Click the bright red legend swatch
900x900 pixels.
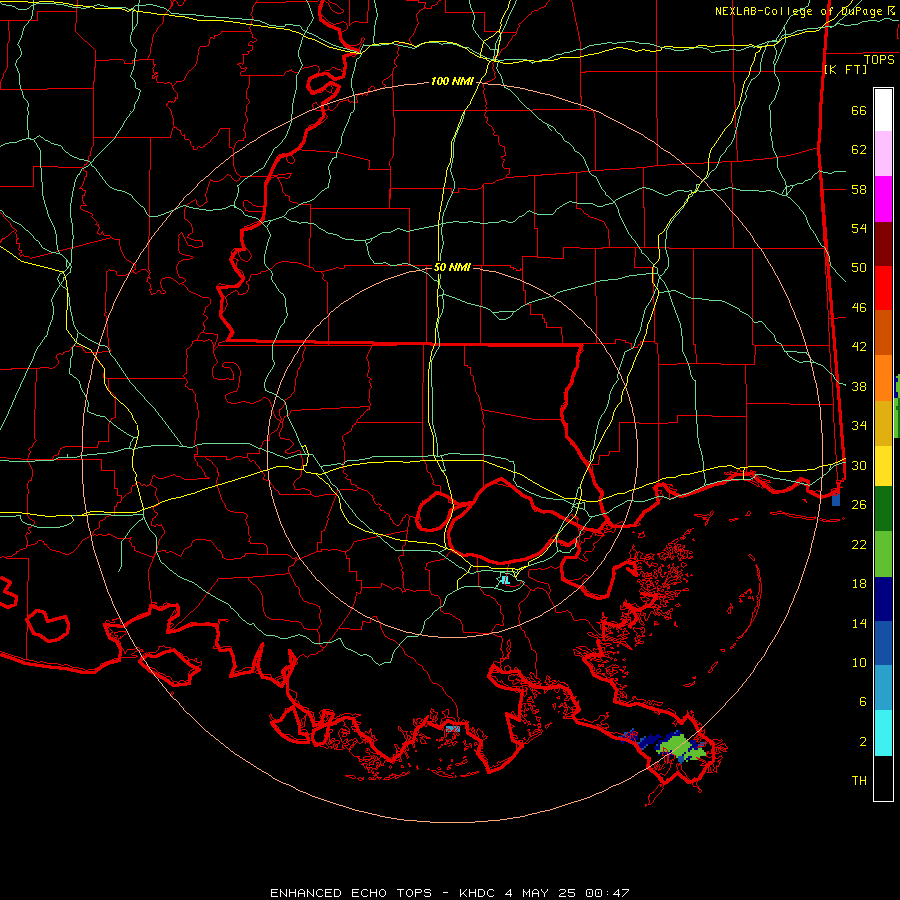click(883, 288)
